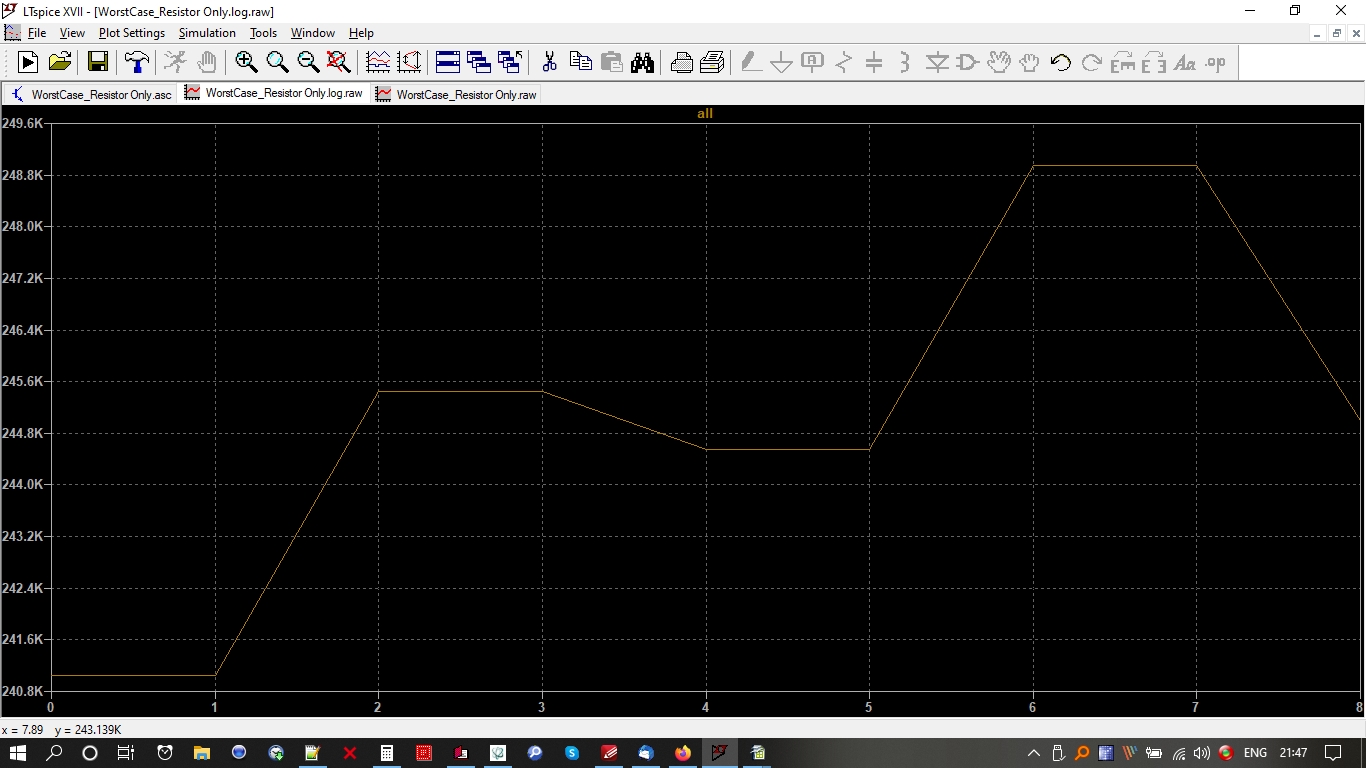Click the zoom area magnifier icon
This screenshot has width=1366, height=768.
[x=277, y=62]
